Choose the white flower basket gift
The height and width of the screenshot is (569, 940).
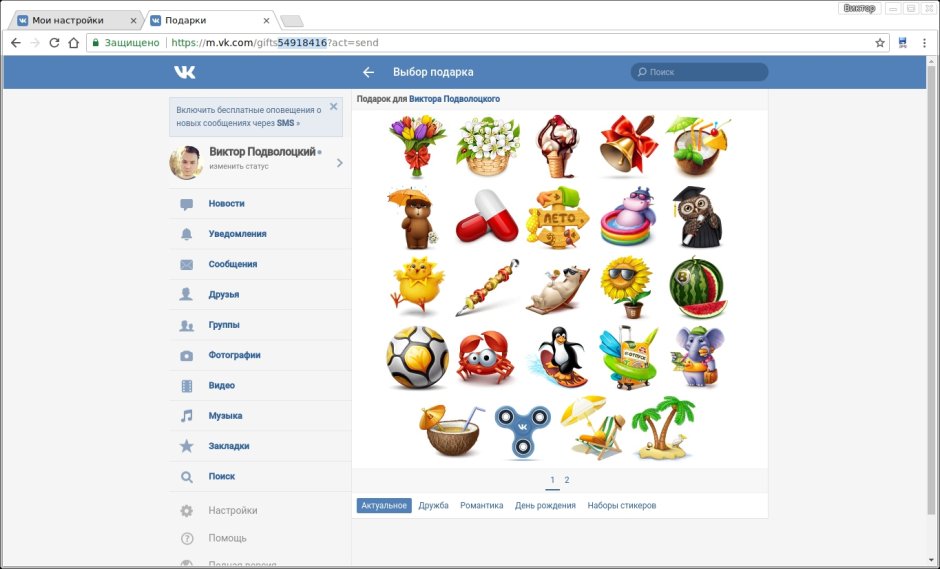(487, 146)
